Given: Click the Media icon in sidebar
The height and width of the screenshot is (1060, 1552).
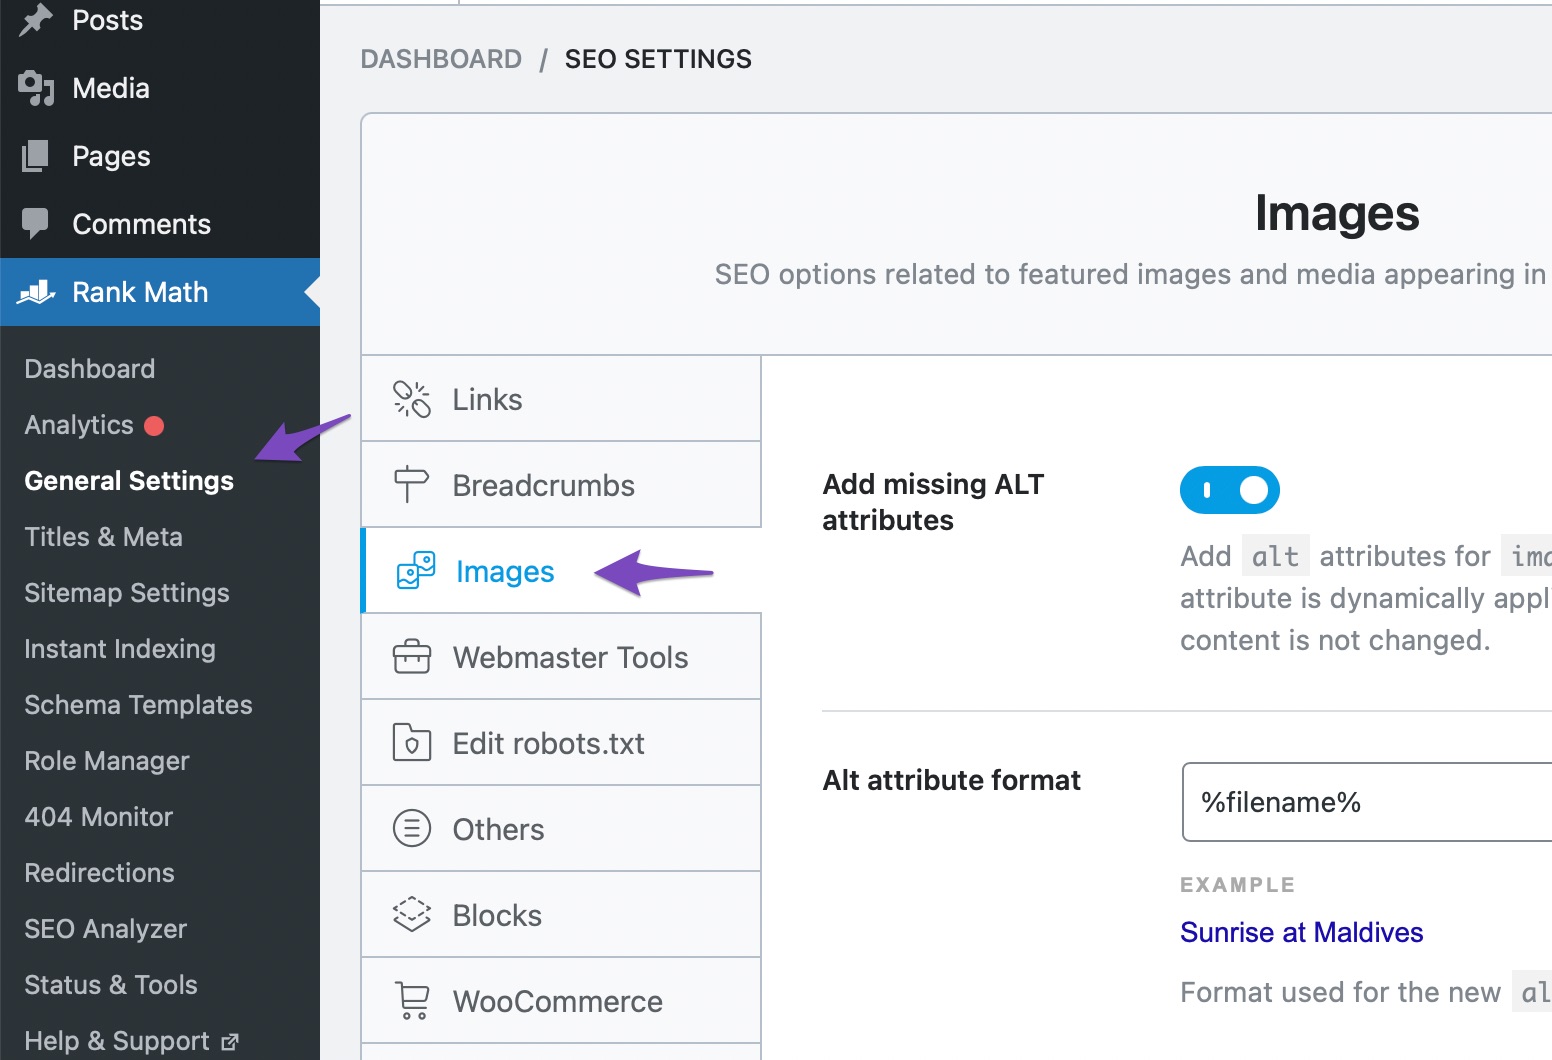Looking at the screenshot, I should [36, 88].
